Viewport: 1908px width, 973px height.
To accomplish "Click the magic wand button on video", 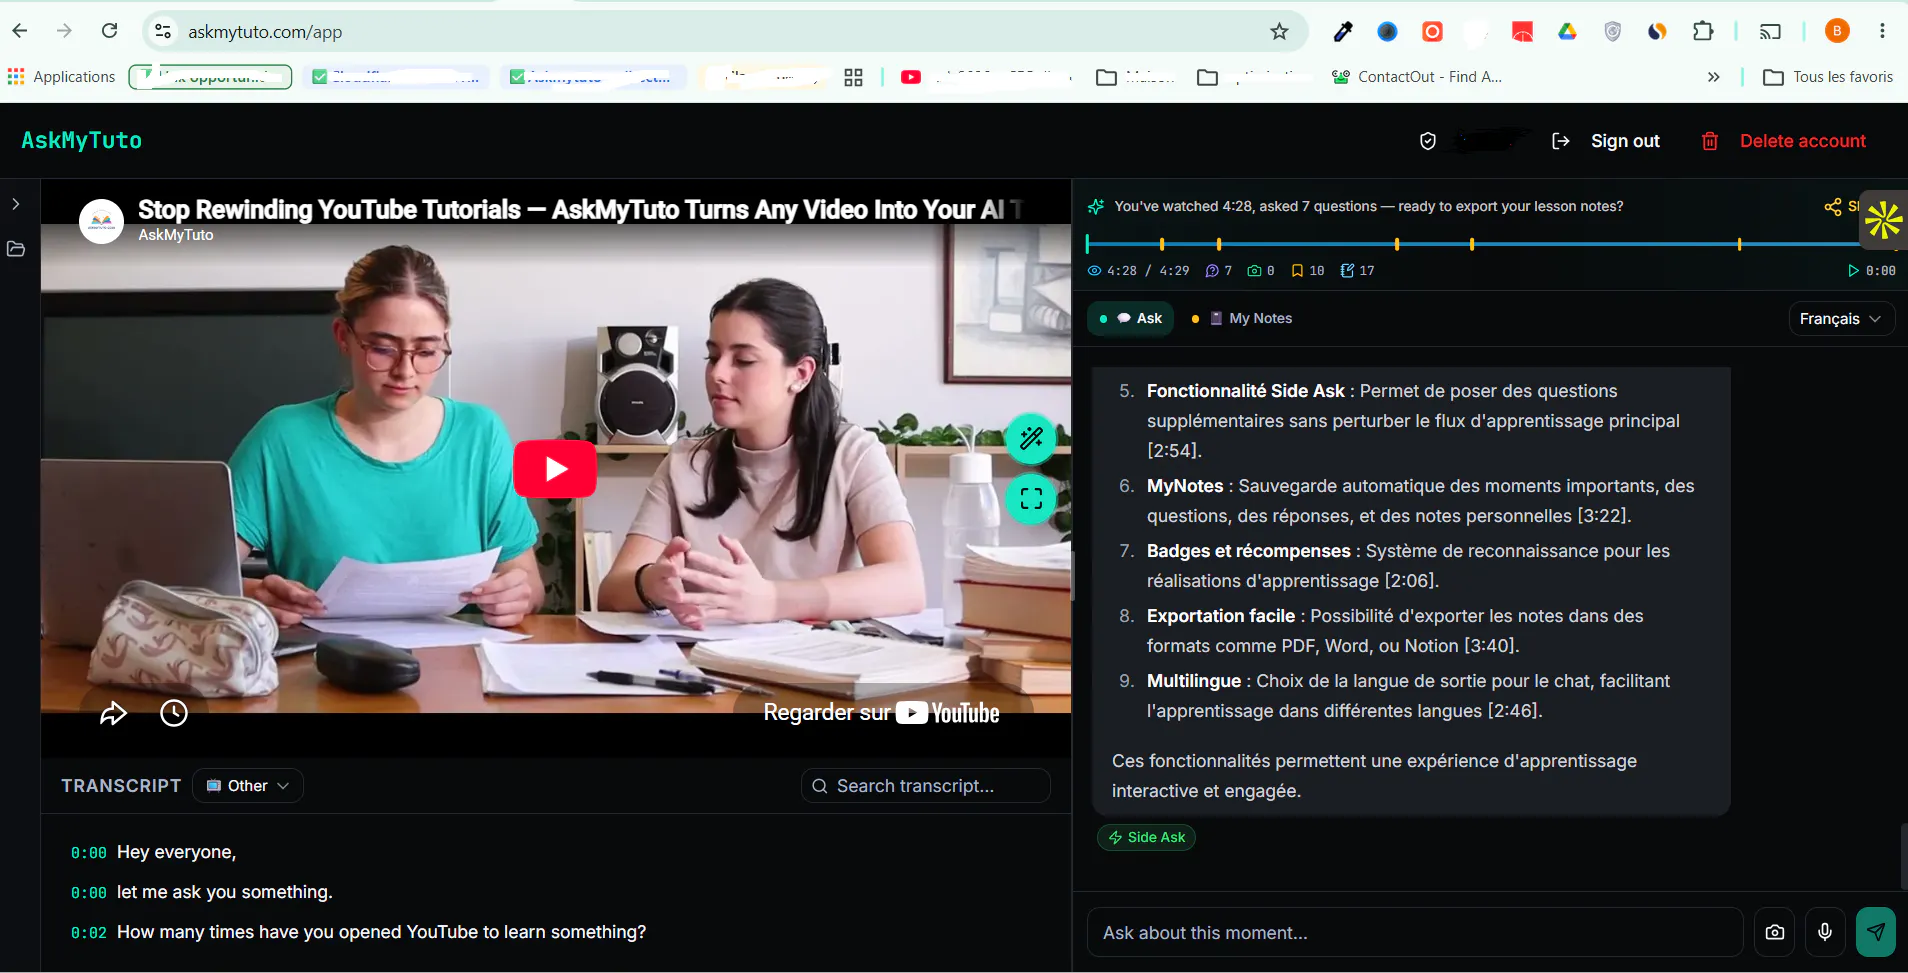I will [x=1031, y=438].
